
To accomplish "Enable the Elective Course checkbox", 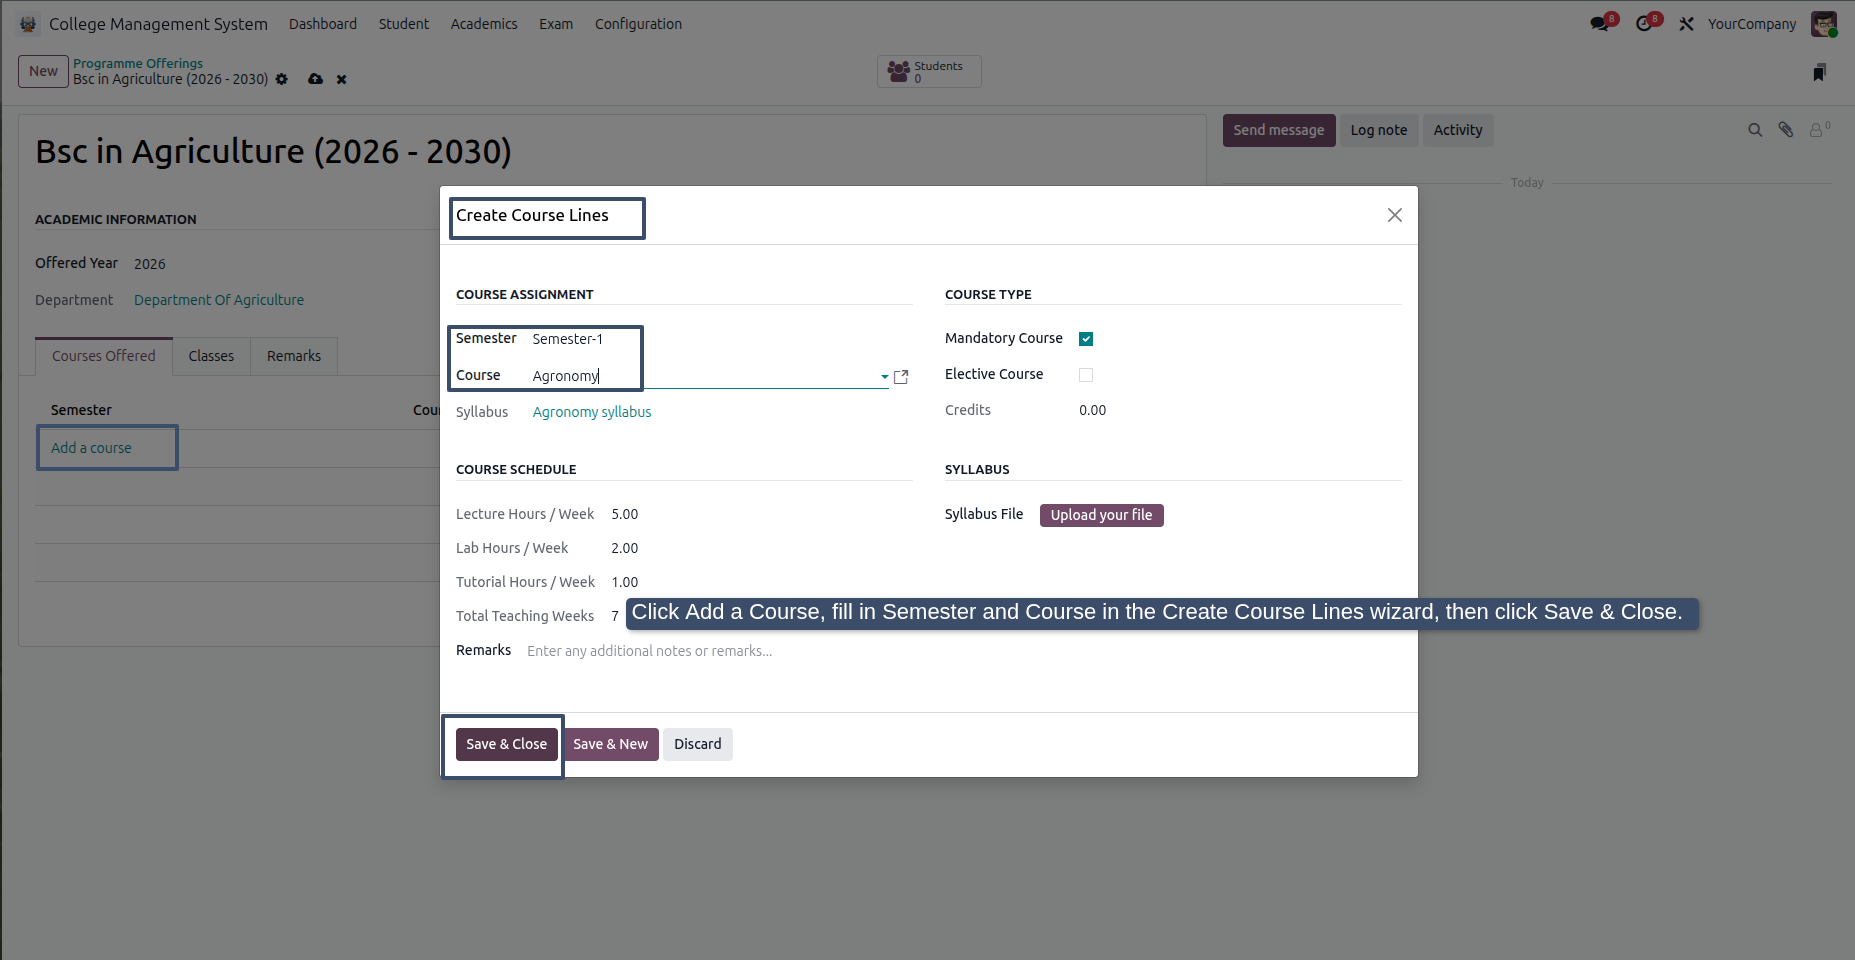I will (1086, 375).
